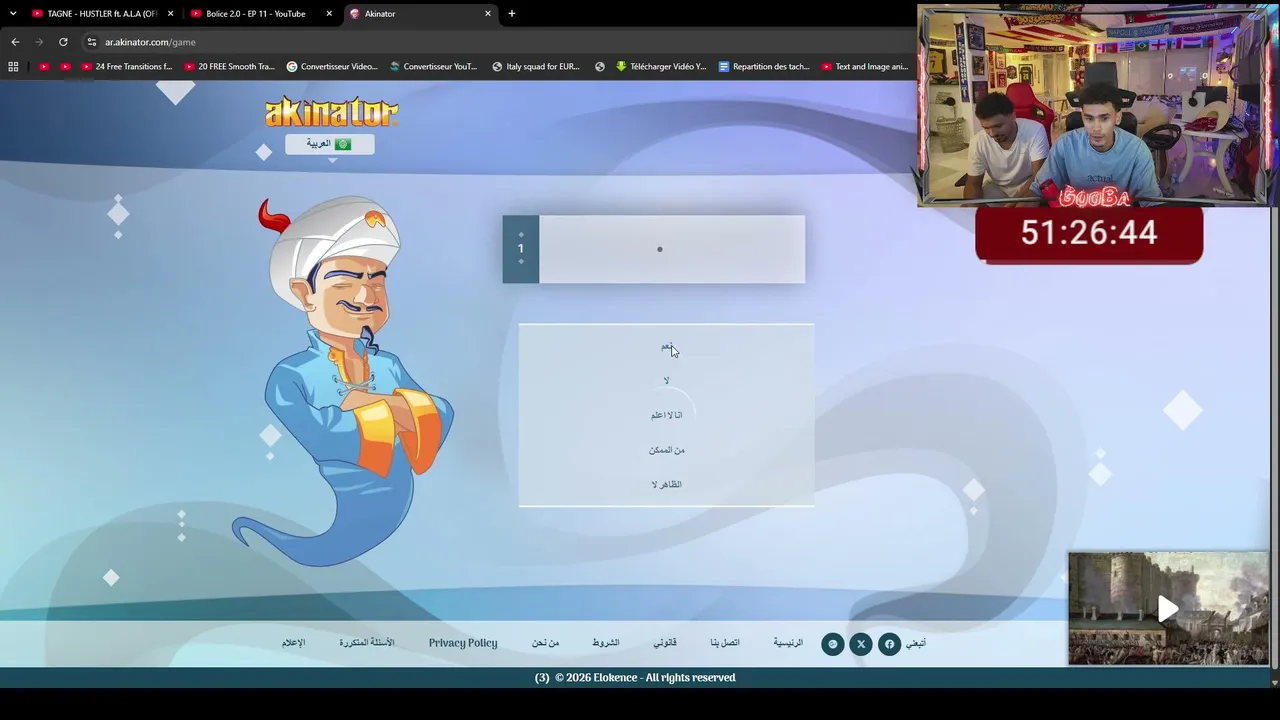Image resolution: width=1280 pixels, height=720 pixels.
Task: Open first YouTube icon bookmark
Action: point(44,67)
